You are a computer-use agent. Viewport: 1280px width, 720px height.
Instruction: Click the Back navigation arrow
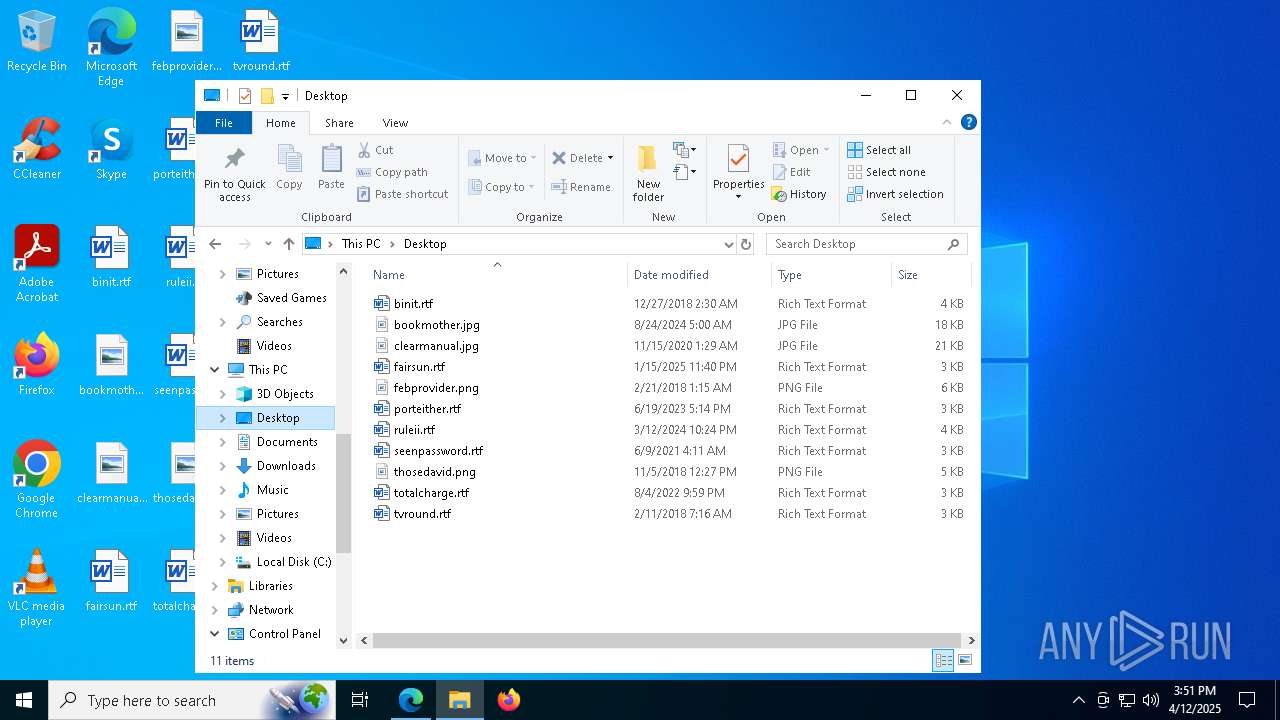pos(215,244)
